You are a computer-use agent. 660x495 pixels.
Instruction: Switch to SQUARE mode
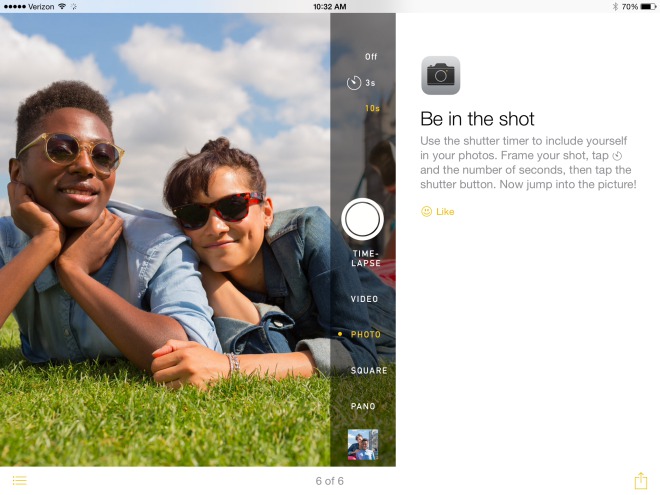pos(369,370)
